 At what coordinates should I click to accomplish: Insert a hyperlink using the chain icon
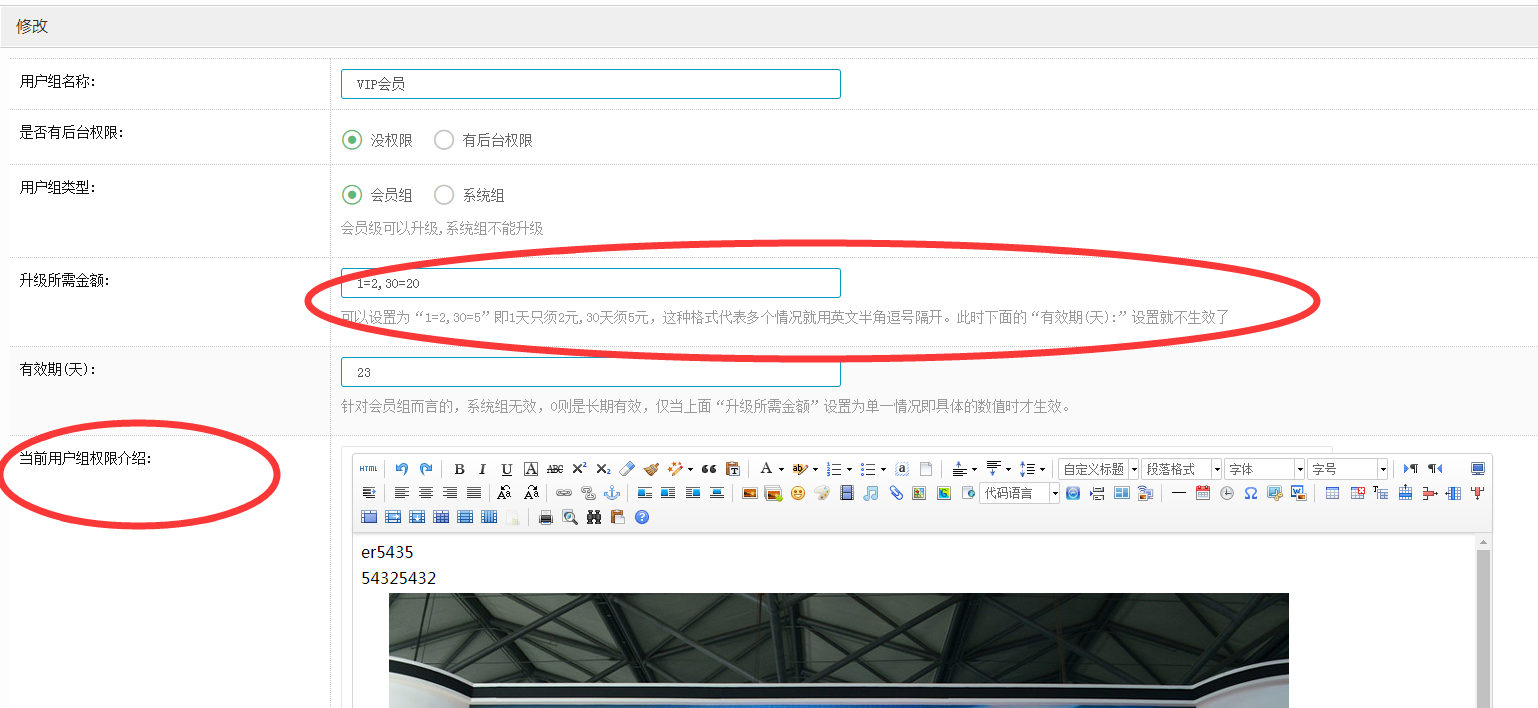click(x=564, y=493)
